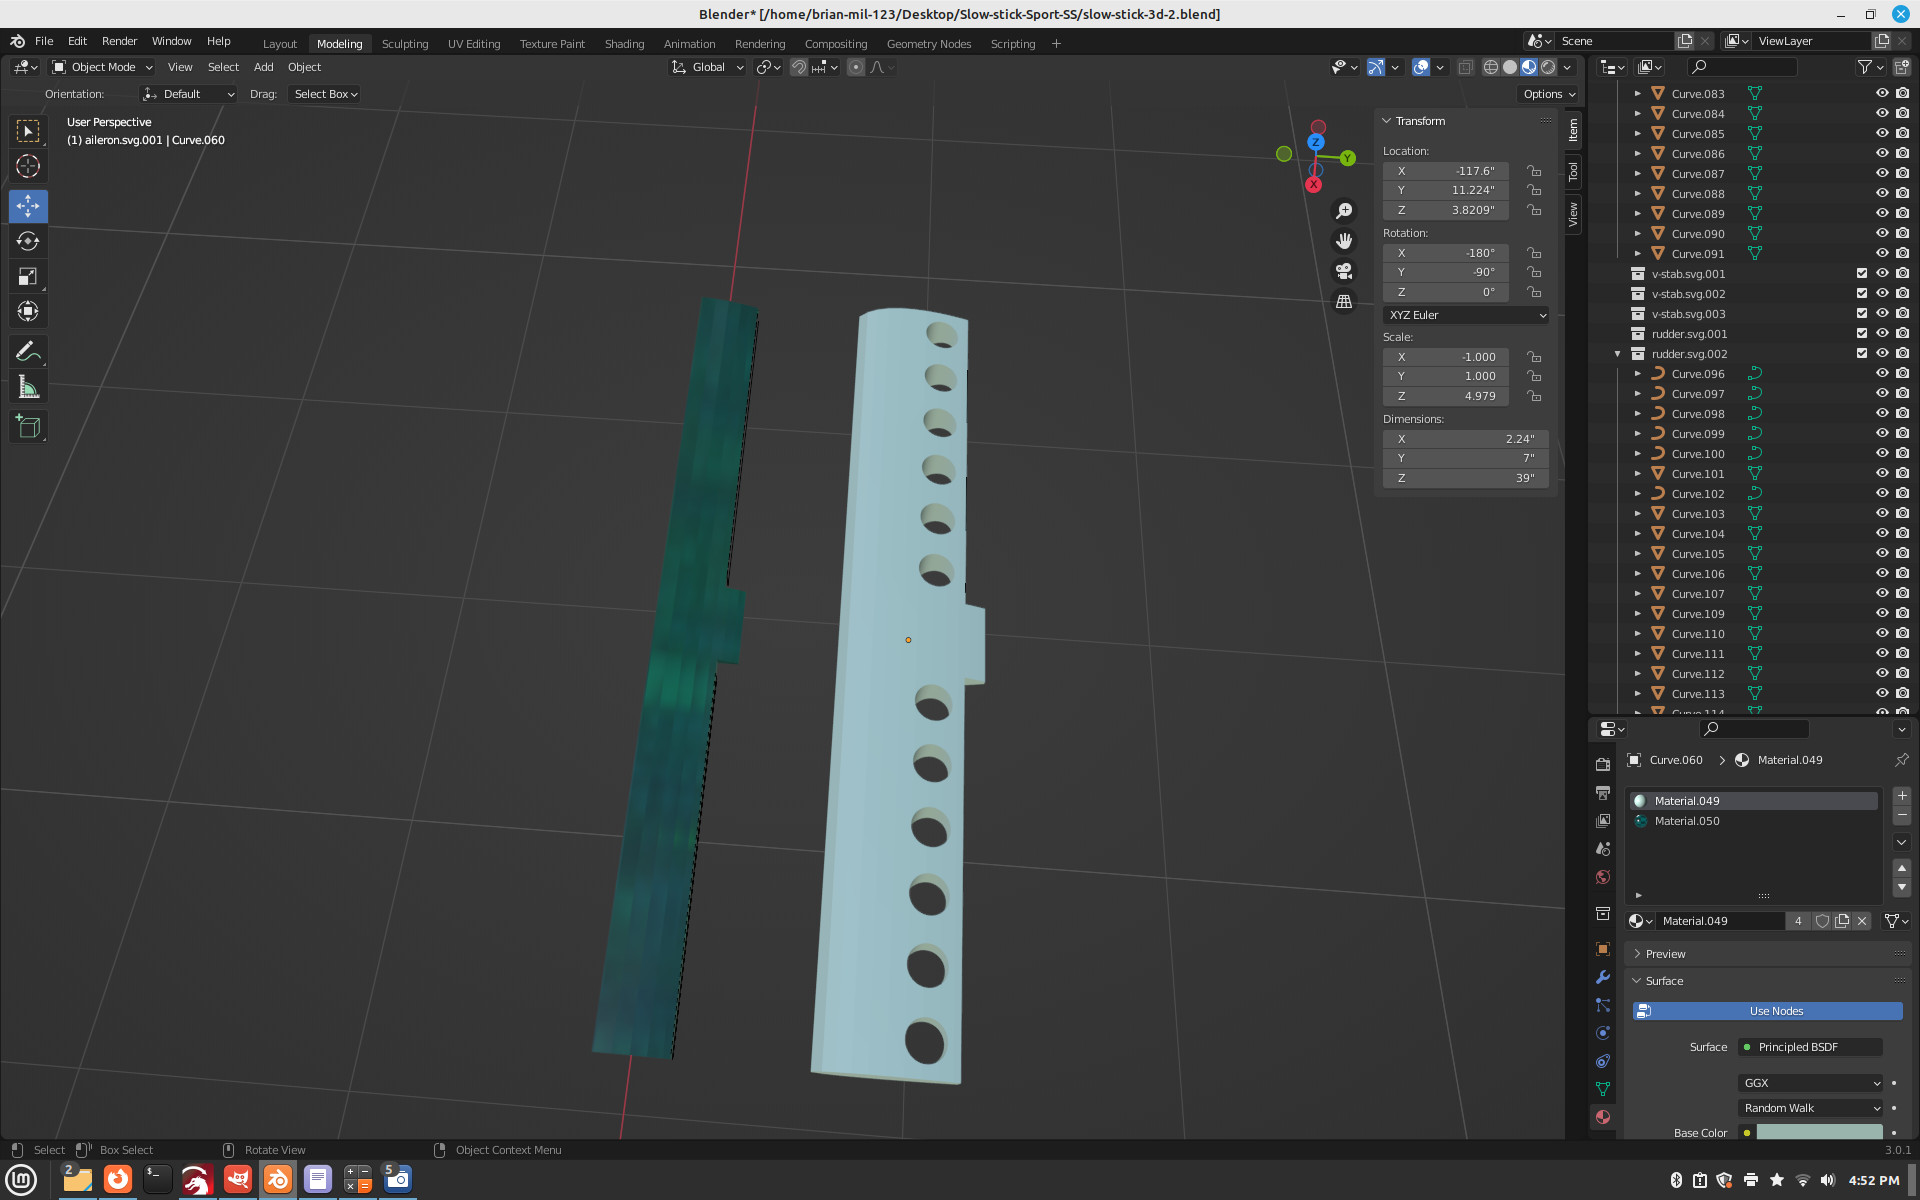Switch to the Shading workspace tab

[624, 44]
